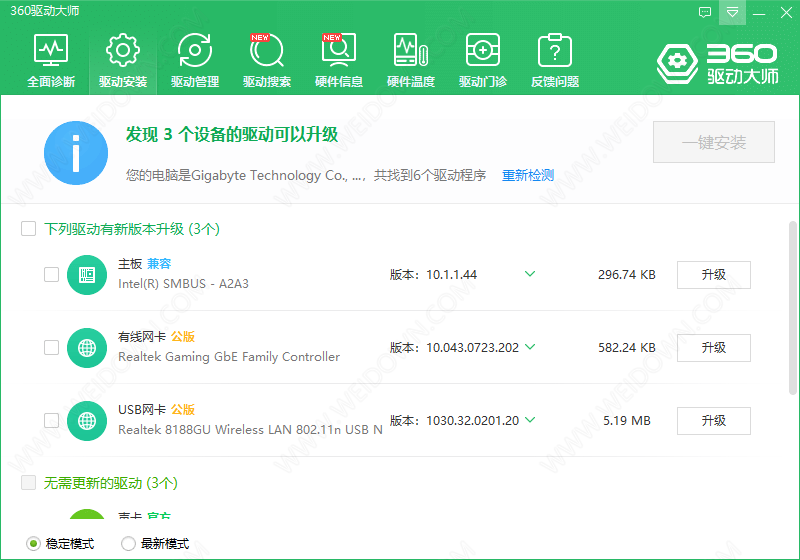Click the 296.74 KB size value
The height and width of the screenshot is (560, 800).
point(627,275)
